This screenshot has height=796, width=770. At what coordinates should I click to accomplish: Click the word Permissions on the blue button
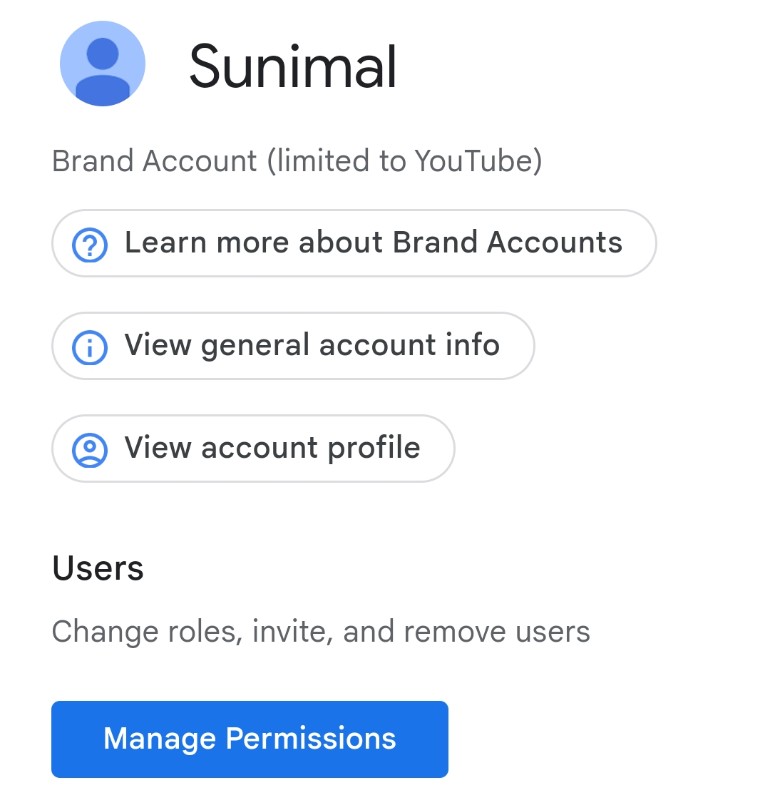311,738
